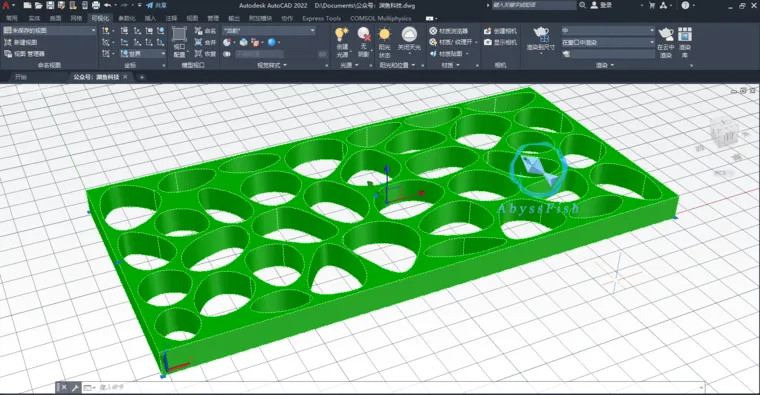The image size is (760, 395).
Task: Click the Create Light (创建光源) bulb icon
Action: [x=342, y=34]
